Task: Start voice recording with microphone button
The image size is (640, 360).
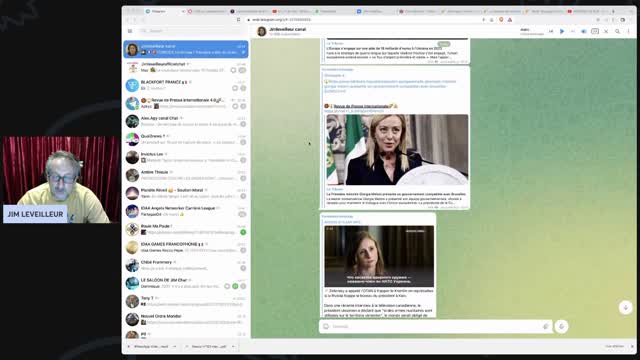Action: [x=562, y=326]
